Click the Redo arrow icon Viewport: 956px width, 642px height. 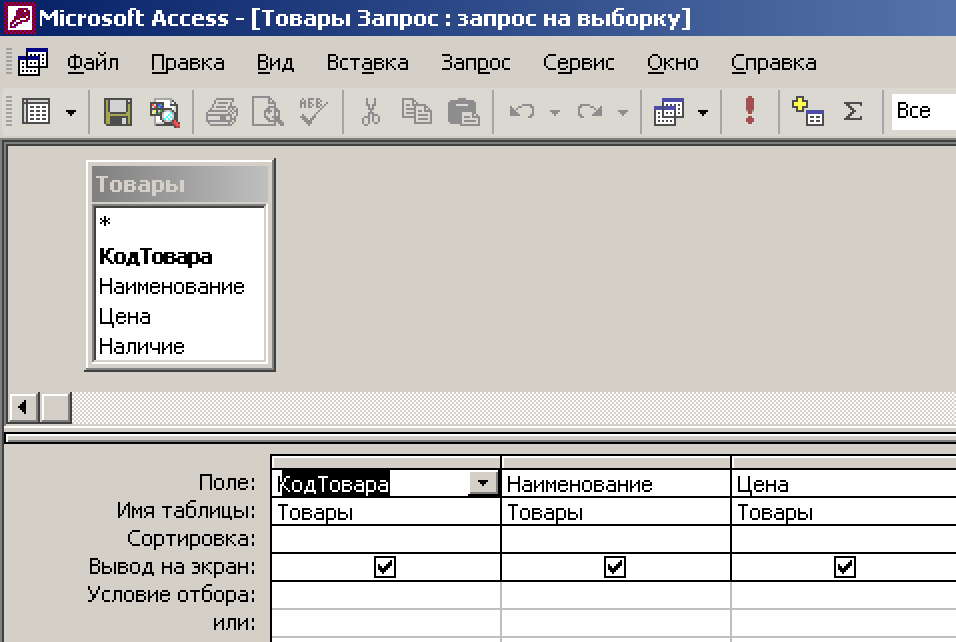tap(590, 112)
